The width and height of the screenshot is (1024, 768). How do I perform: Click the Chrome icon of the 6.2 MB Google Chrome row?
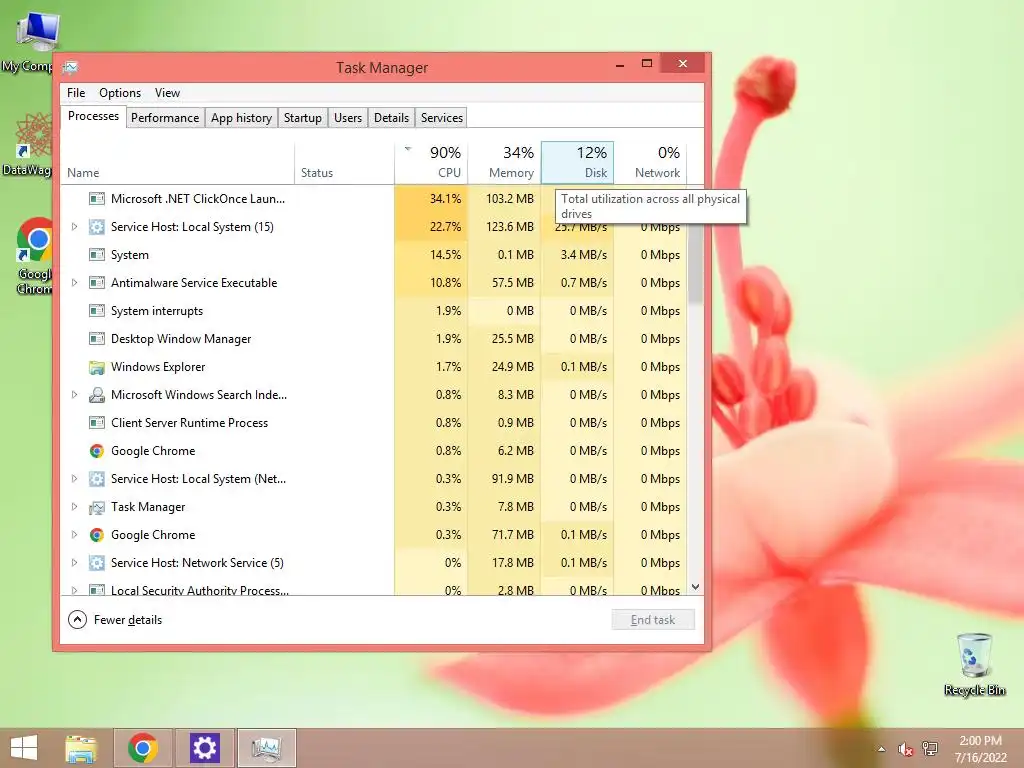click(x=97, y=451)
